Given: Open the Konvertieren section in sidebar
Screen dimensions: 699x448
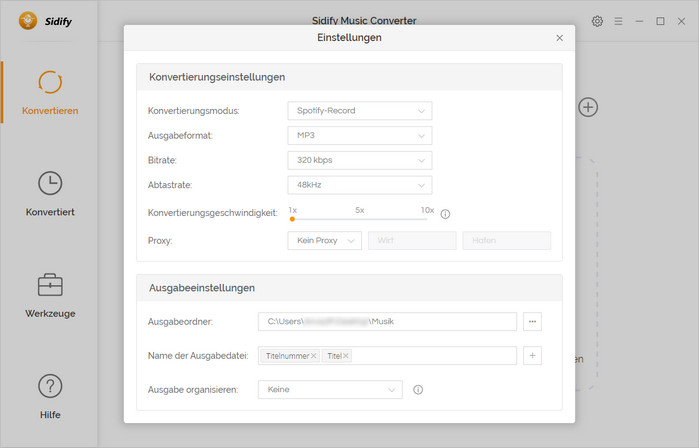Looking at the screenshot, I should pos(50,93).
